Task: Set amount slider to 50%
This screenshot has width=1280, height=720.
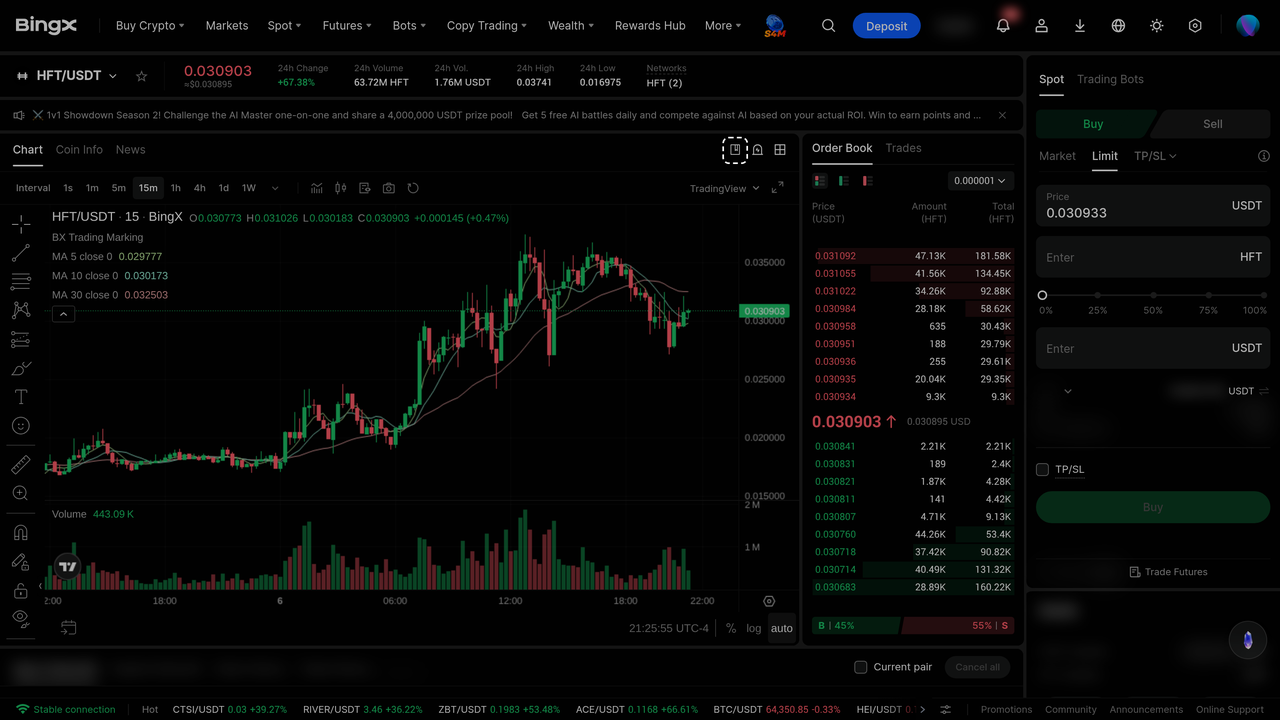Action: pos(1153,296)
